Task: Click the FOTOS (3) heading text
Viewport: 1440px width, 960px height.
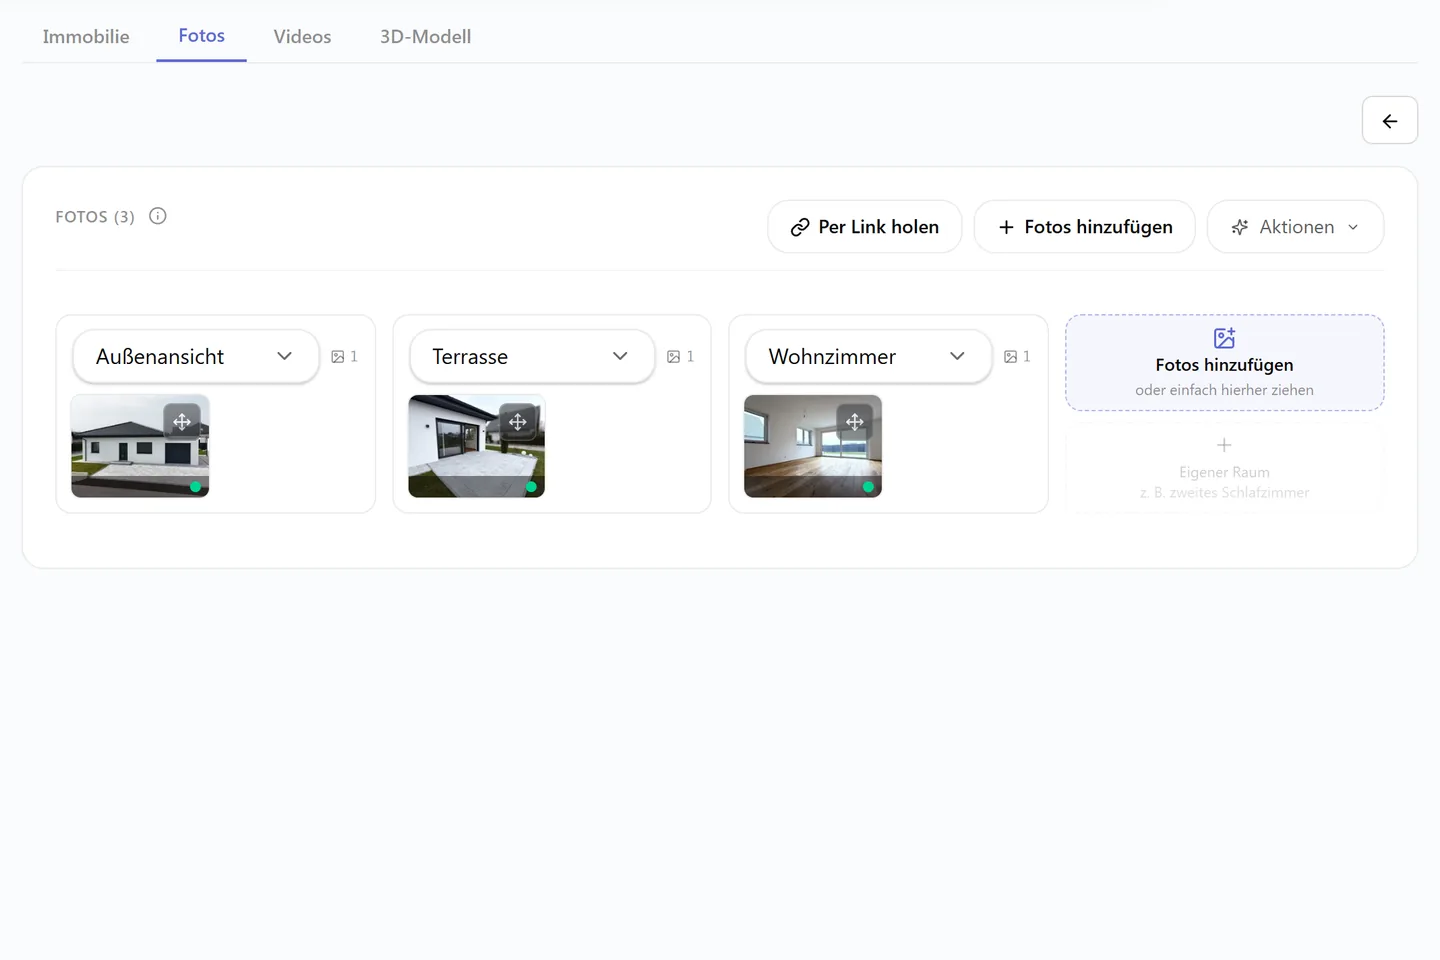Action: [95, 217]
